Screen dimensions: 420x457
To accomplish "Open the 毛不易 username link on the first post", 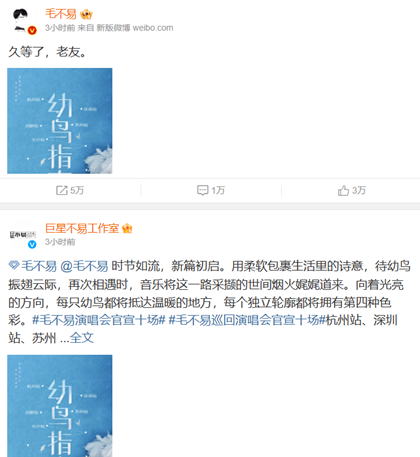I will click(x=61, y=14).
